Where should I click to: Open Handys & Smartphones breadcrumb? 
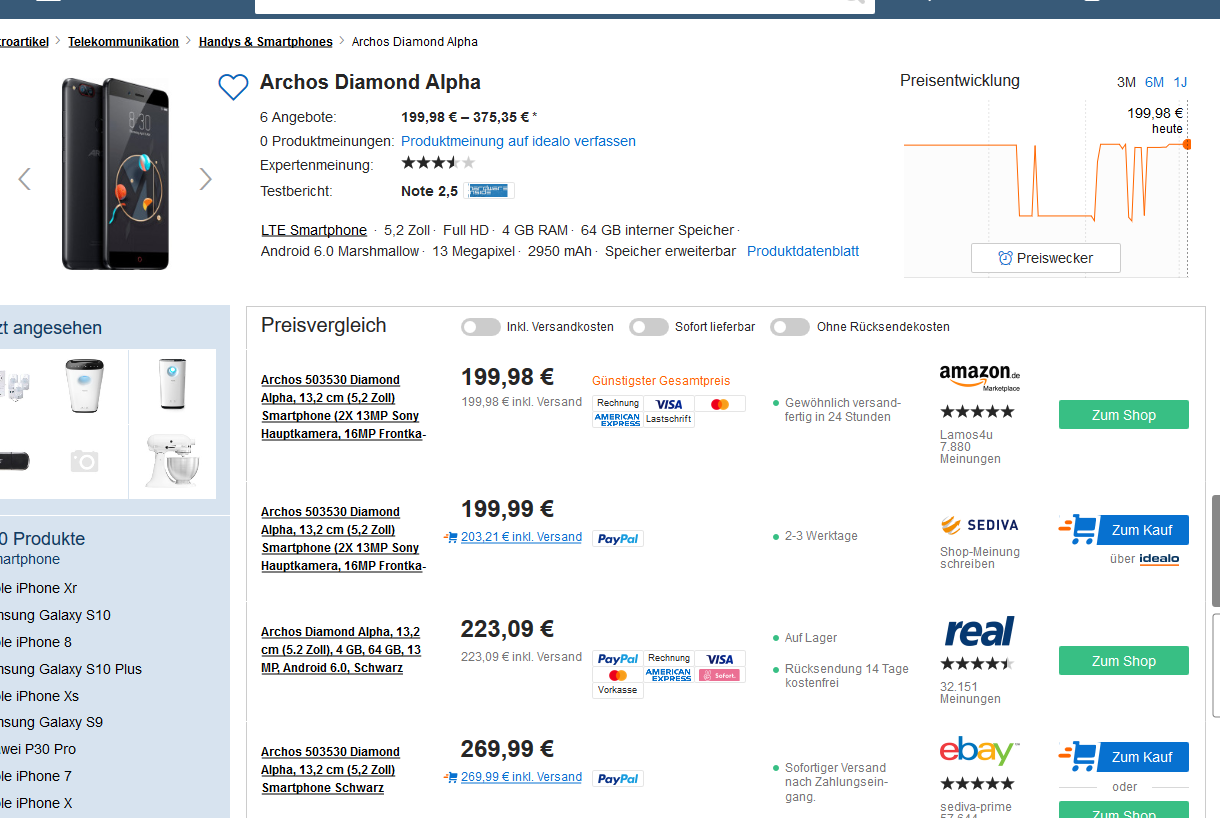click(266, 42)
